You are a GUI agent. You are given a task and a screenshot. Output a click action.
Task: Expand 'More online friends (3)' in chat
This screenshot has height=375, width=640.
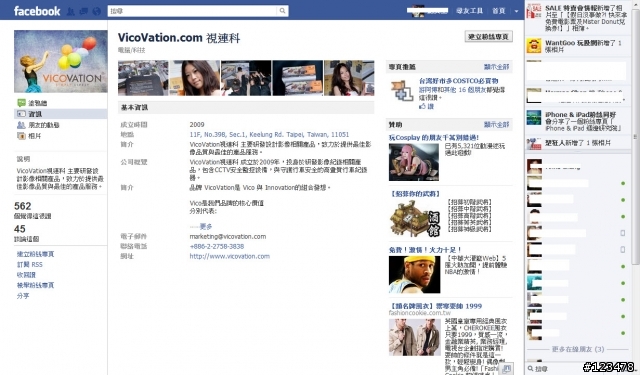click(578, 350)
